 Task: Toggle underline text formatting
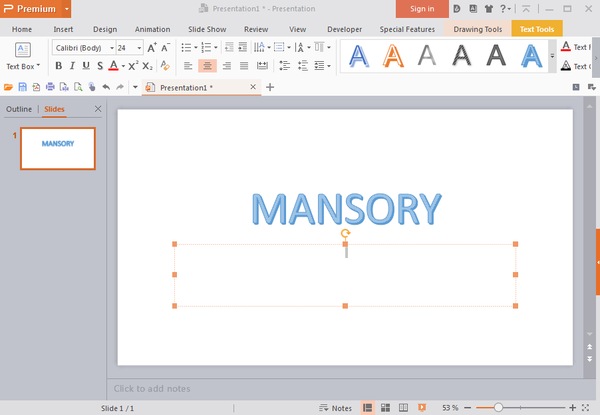coord(86,66)
